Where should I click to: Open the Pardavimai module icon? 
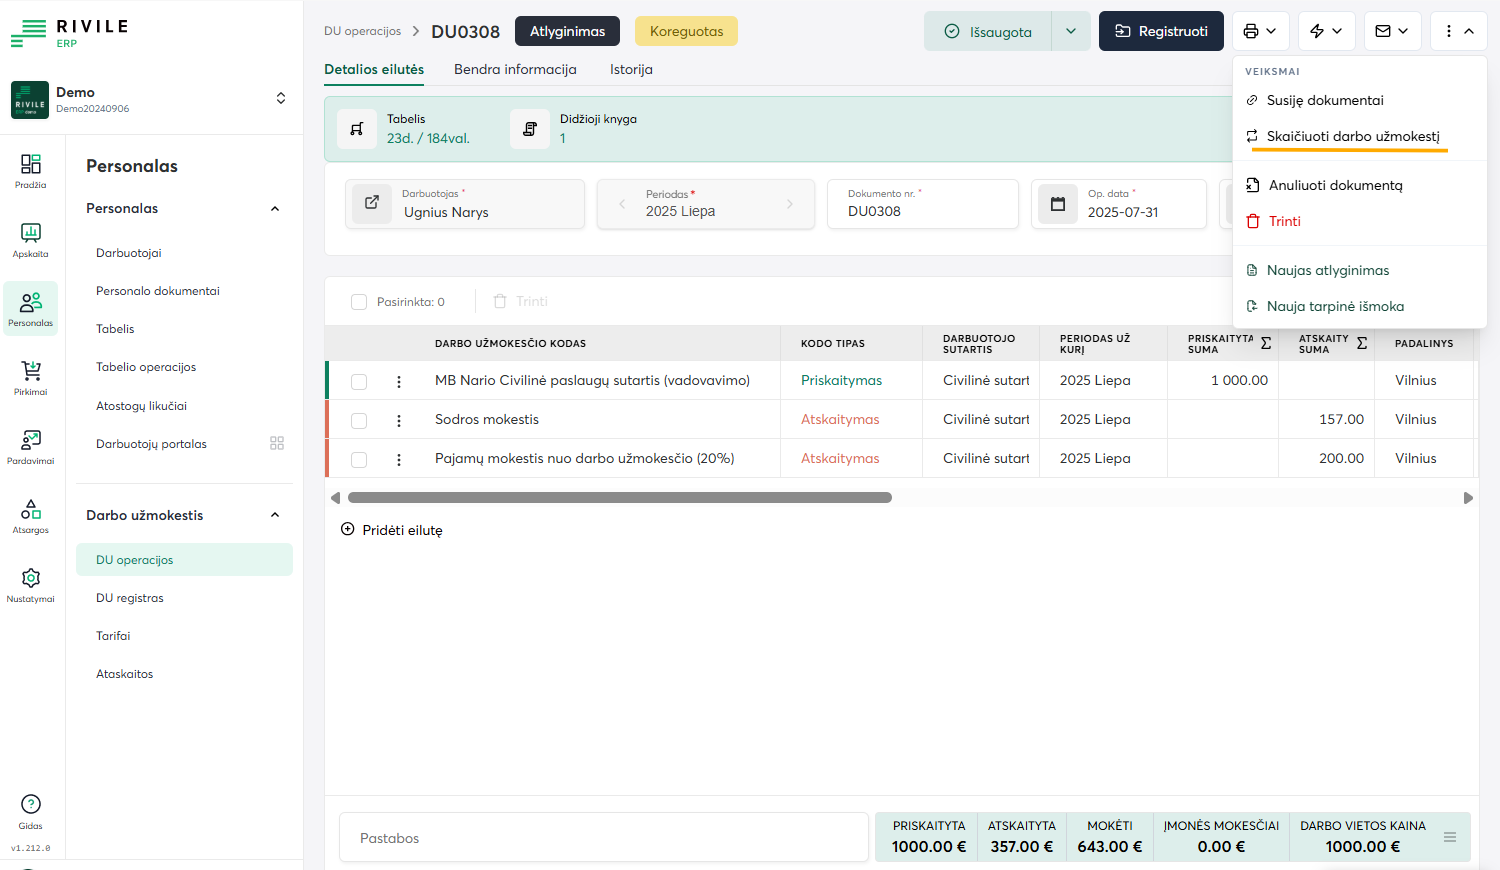(x=31, y=446)
